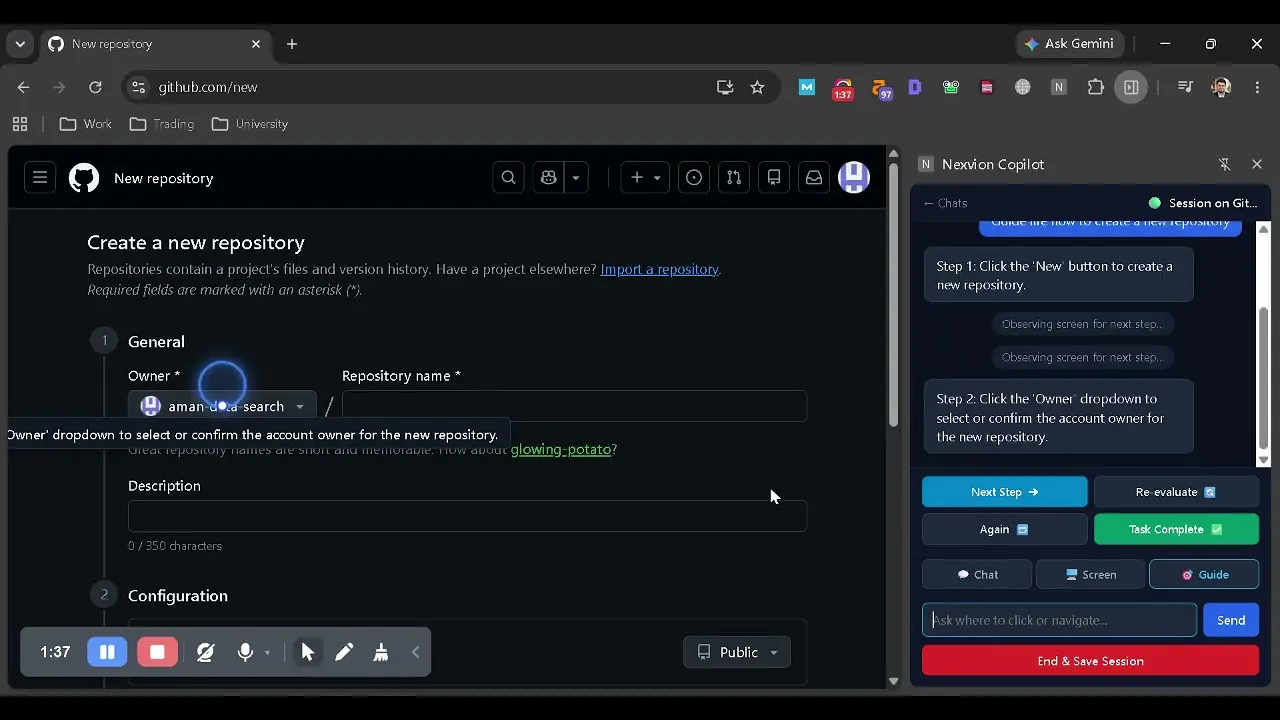View site information icon in address bar
The width and height of the screenshot is (1280, 720).
point(138,87)
